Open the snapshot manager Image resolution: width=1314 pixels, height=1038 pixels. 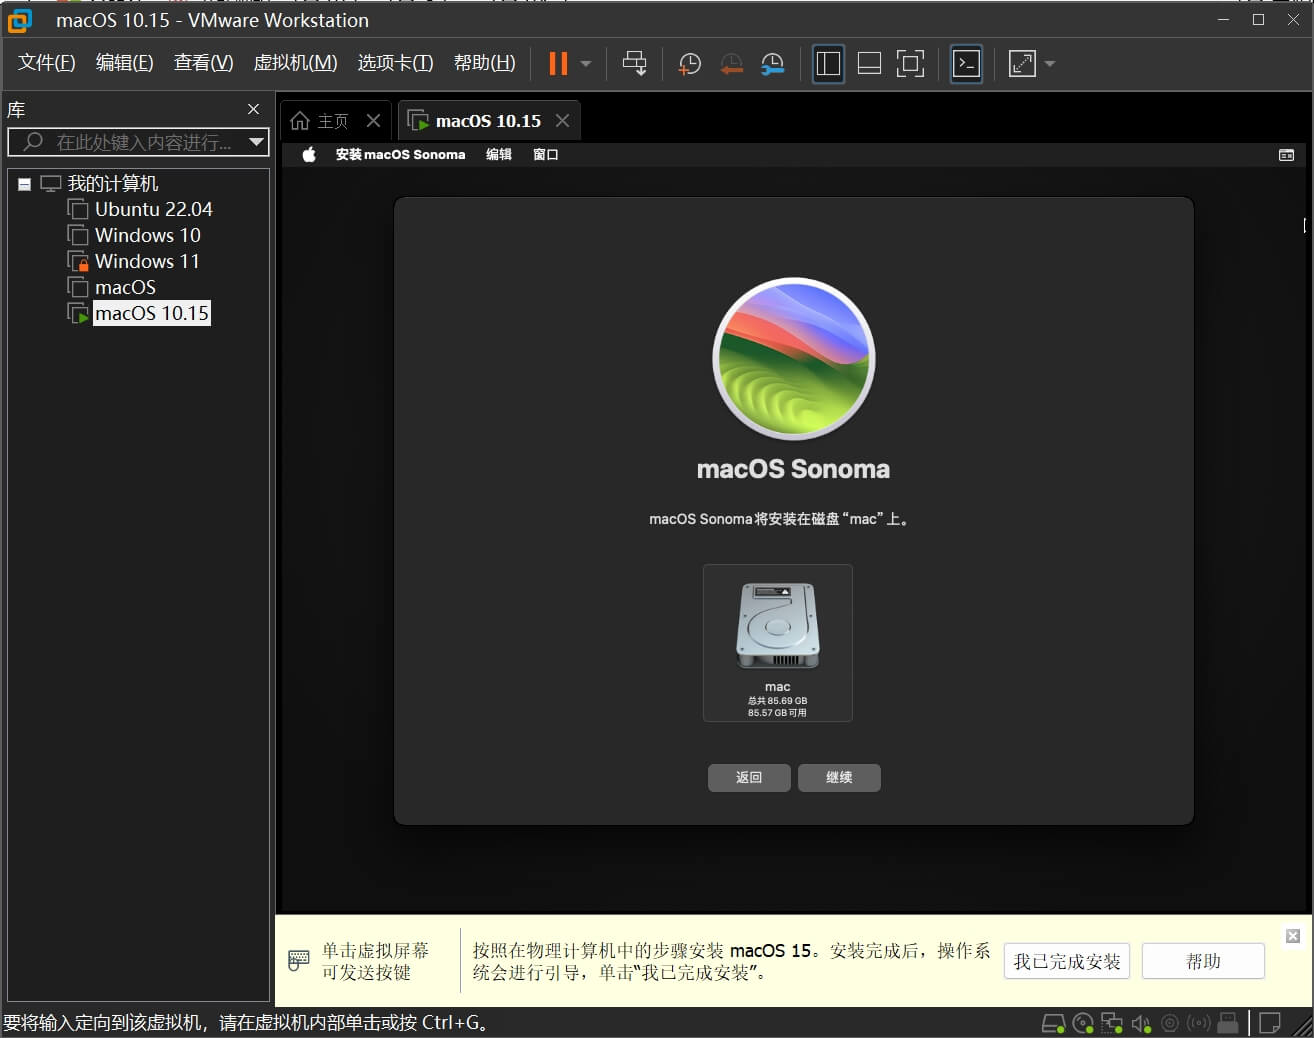(x=772, y=64)
